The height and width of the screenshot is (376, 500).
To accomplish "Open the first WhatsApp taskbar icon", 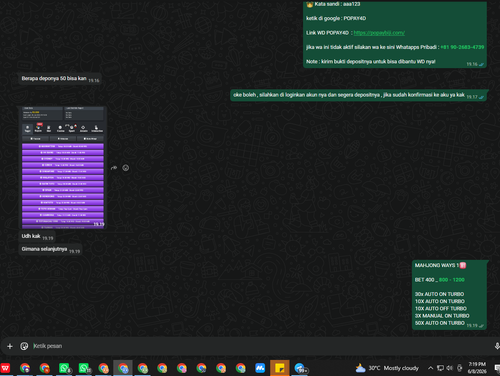I will [x=64, y=368].
